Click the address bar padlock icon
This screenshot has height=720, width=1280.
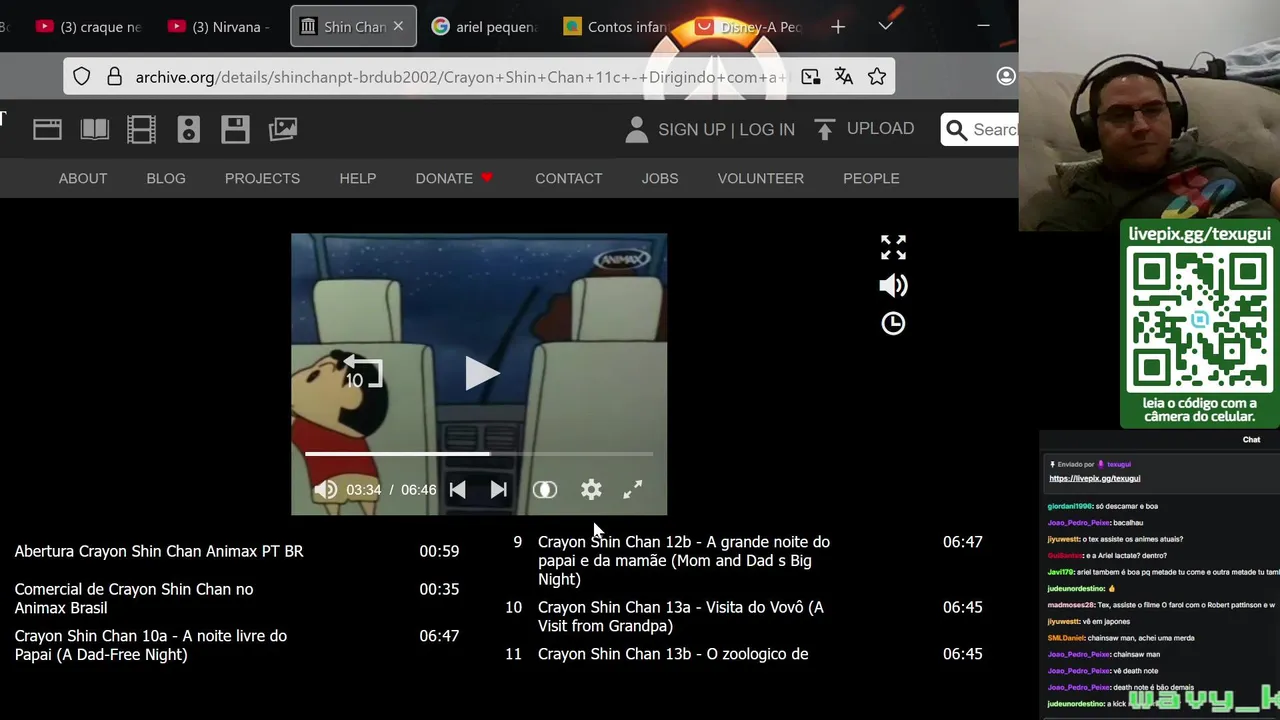[114, 77]
